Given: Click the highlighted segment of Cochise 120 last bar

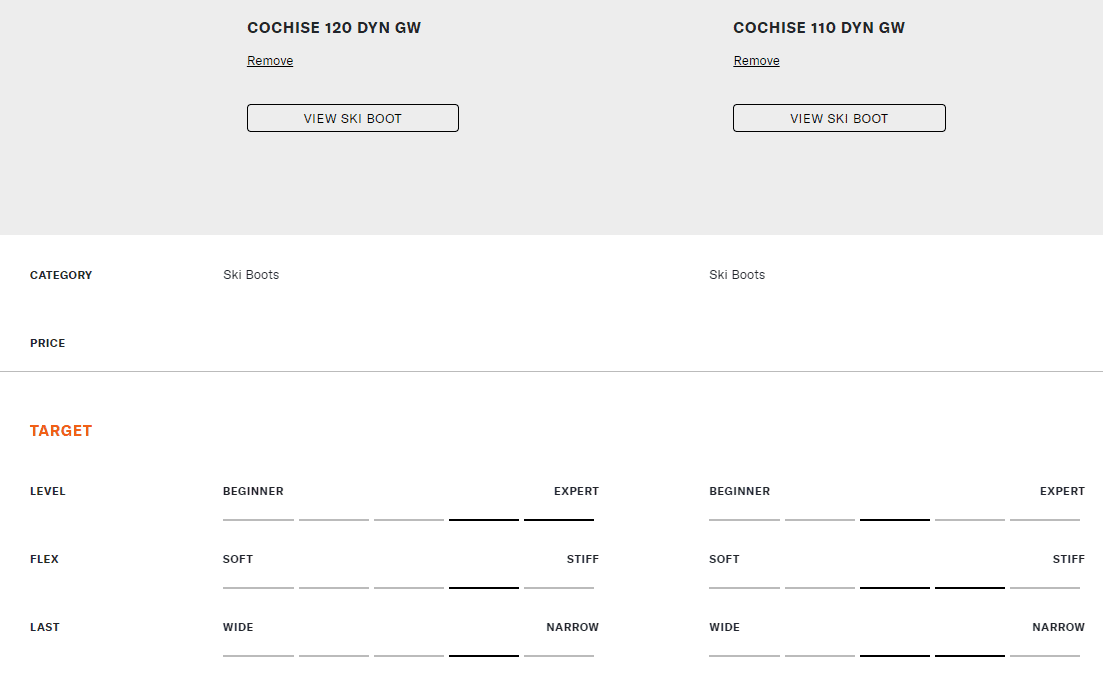Looking at the screenshot, I should tap(484, 655).
